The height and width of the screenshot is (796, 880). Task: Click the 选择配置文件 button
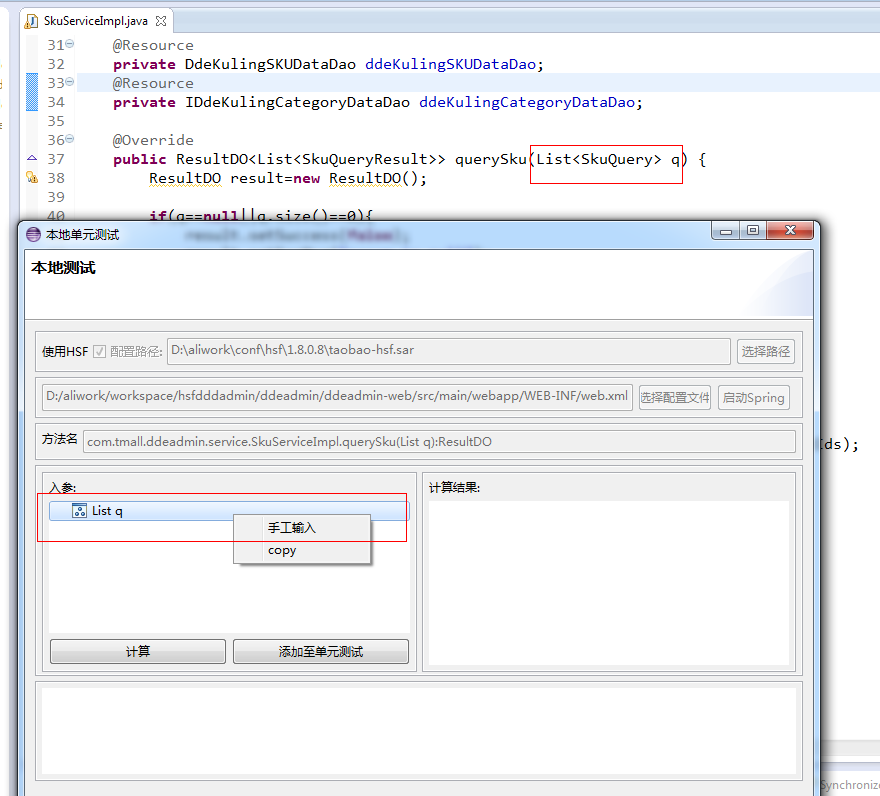click(x=675, y=397)
